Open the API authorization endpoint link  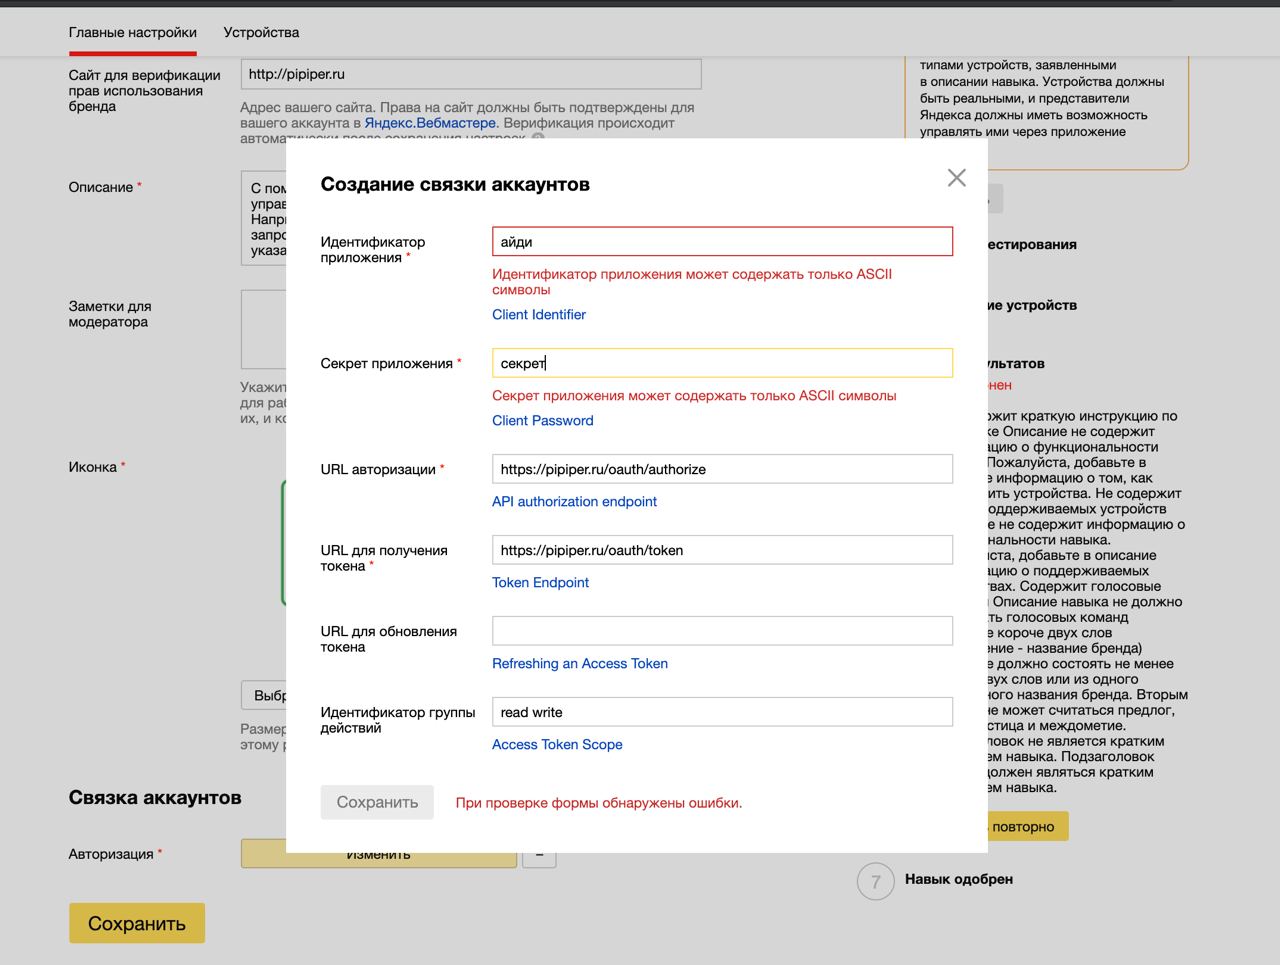coord(574,502)
